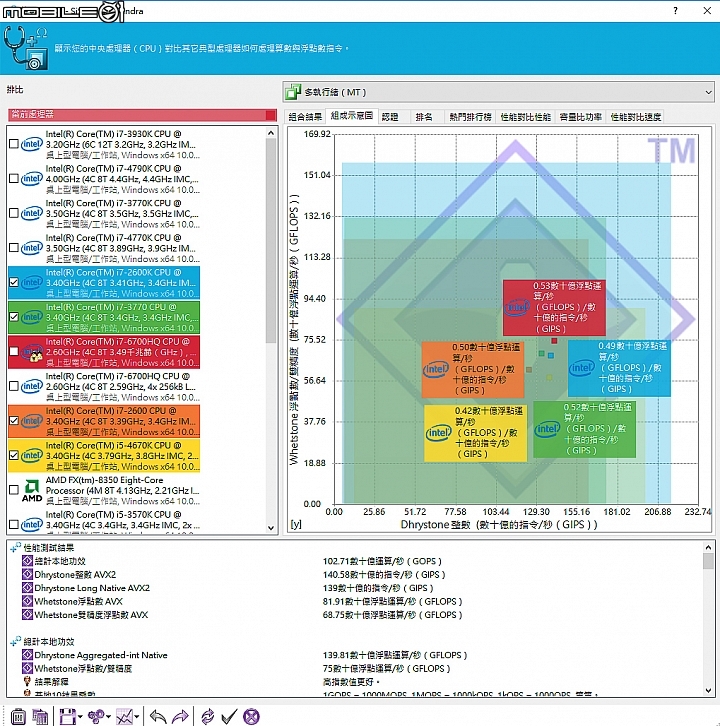
Task: Click processor list scrollbar up arrow
Action: 271,133
